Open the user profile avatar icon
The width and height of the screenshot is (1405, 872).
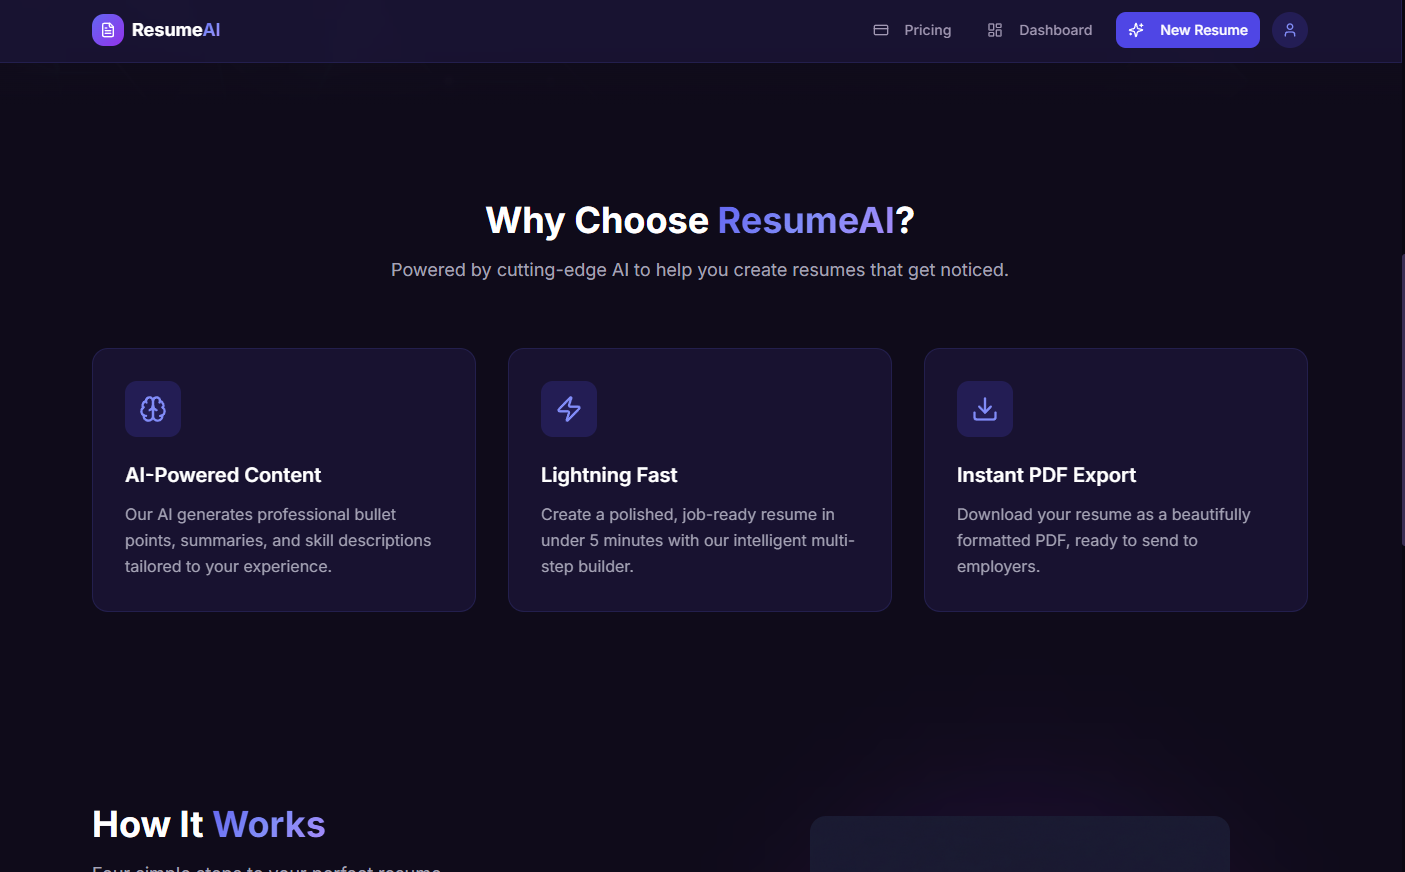[1290, 30]
